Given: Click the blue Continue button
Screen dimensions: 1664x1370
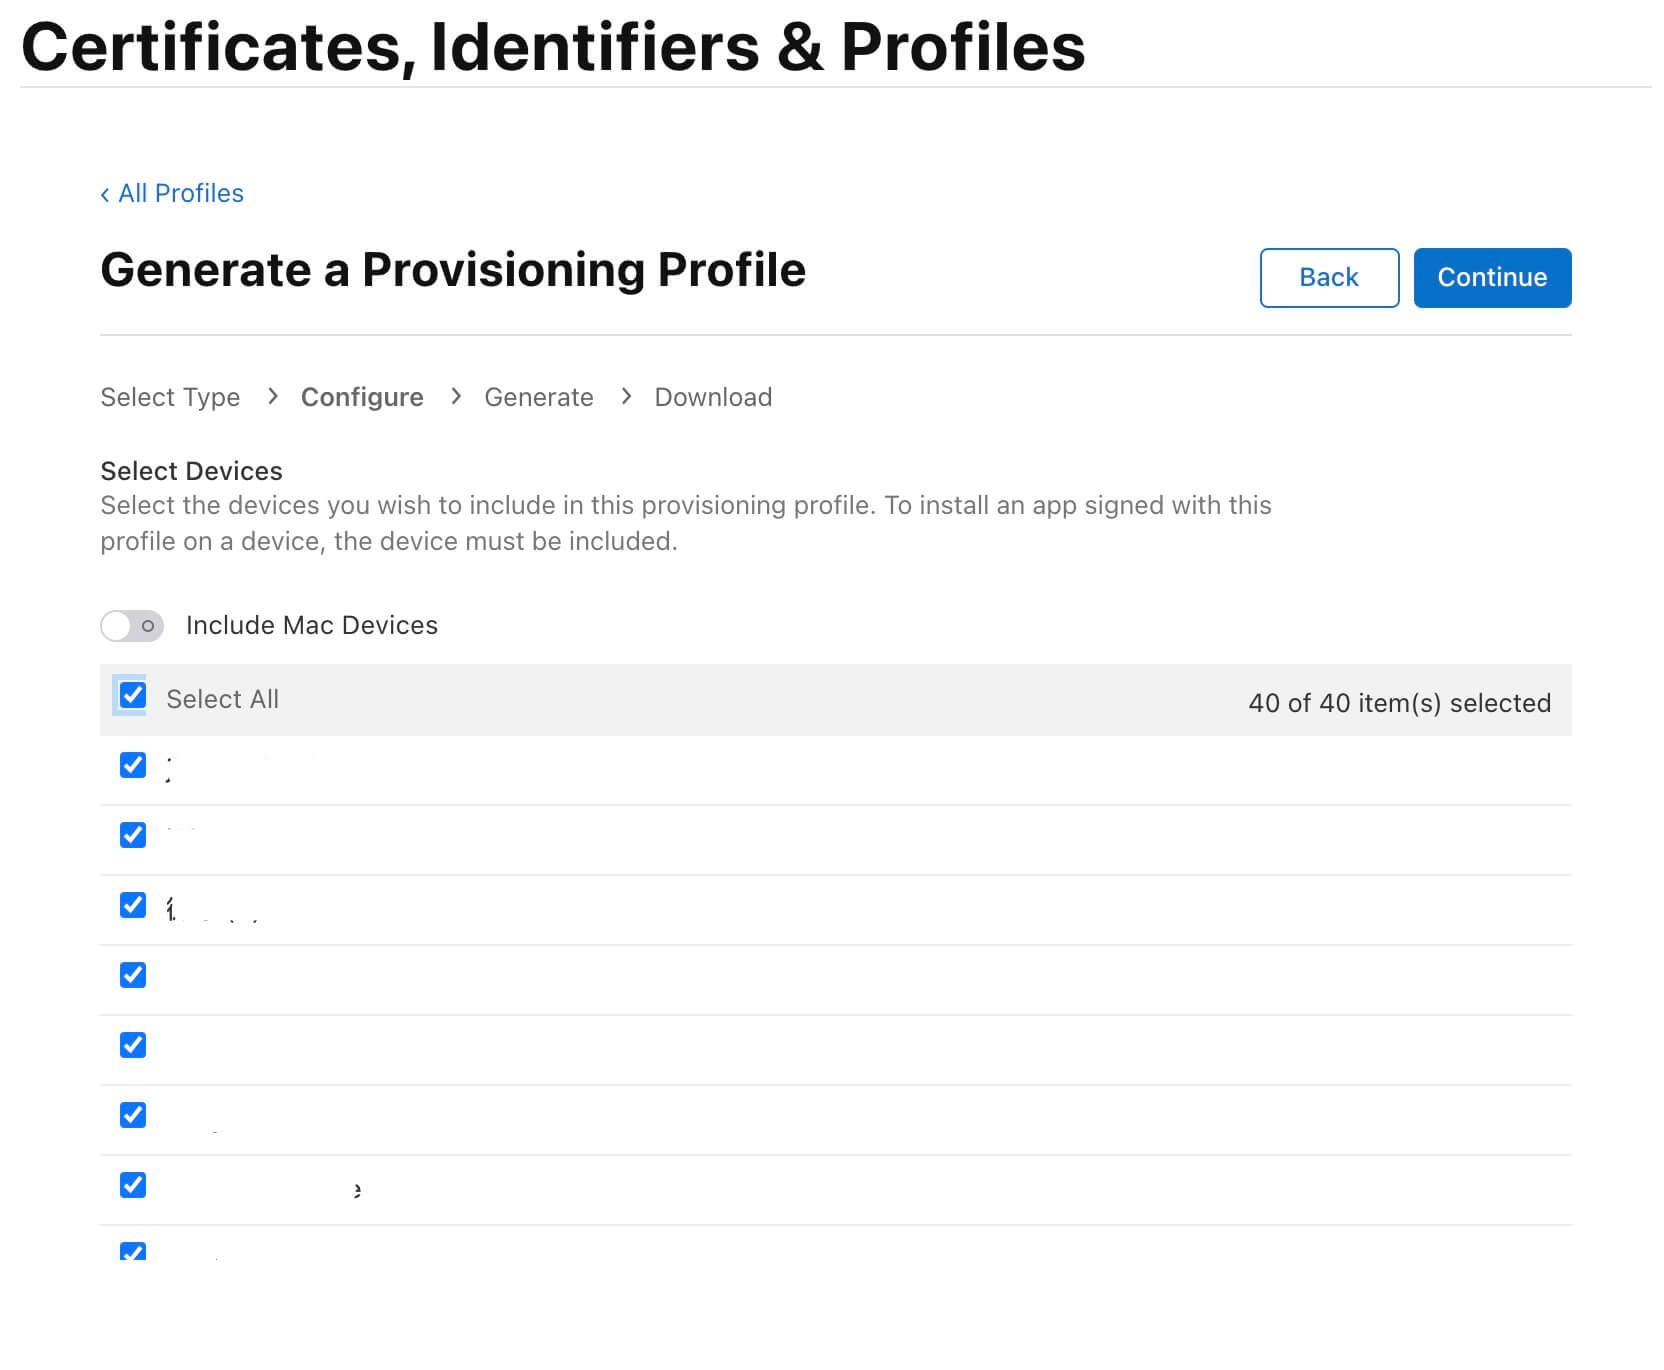Looking at the screenshot, I should (x=1491, y=278).
